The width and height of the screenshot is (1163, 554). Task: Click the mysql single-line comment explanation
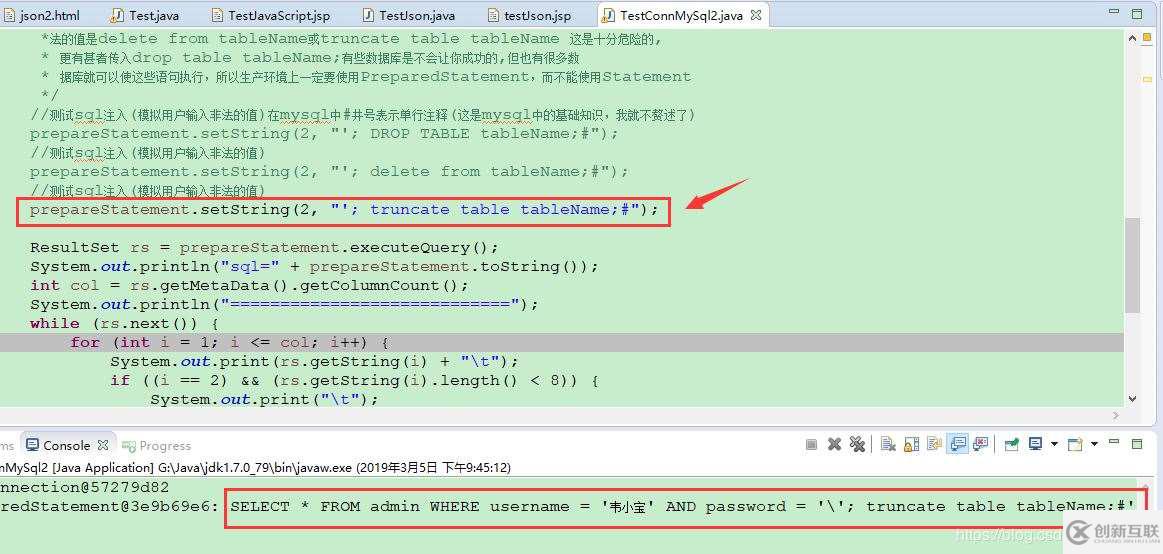[363, 115]
